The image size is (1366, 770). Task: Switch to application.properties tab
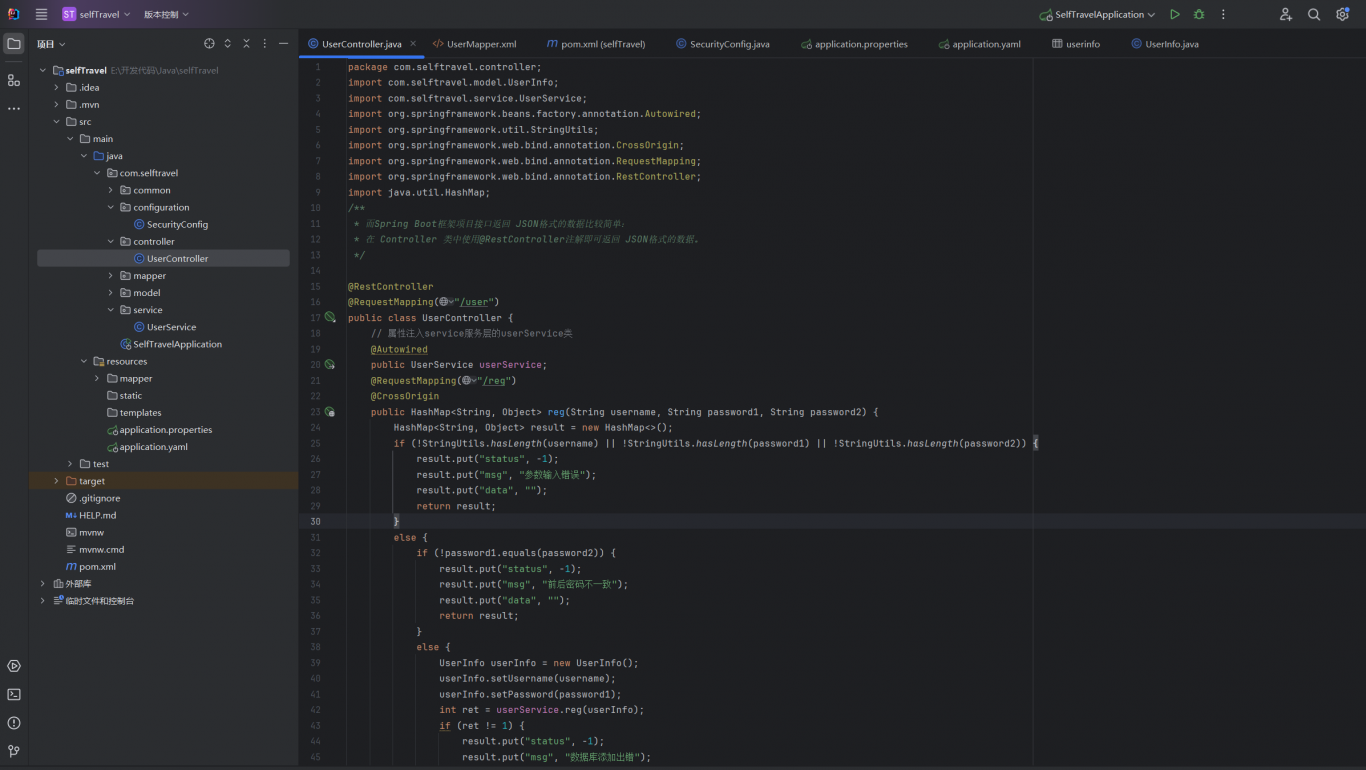click(854, 44)
